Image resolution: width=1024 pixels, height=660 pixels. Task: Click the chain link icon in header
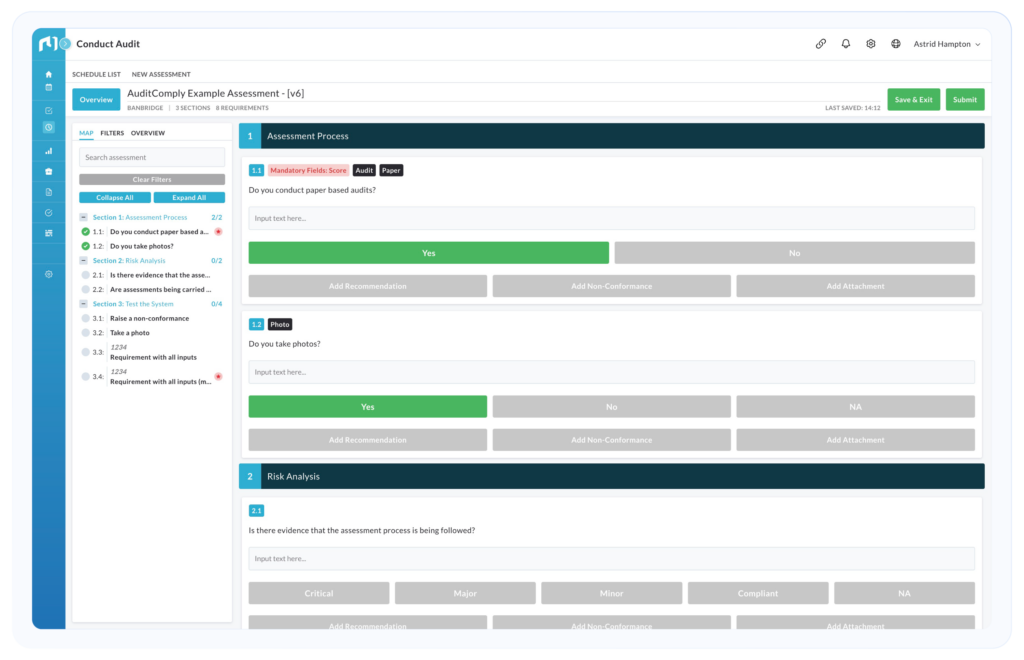click(x=821, y=44)
